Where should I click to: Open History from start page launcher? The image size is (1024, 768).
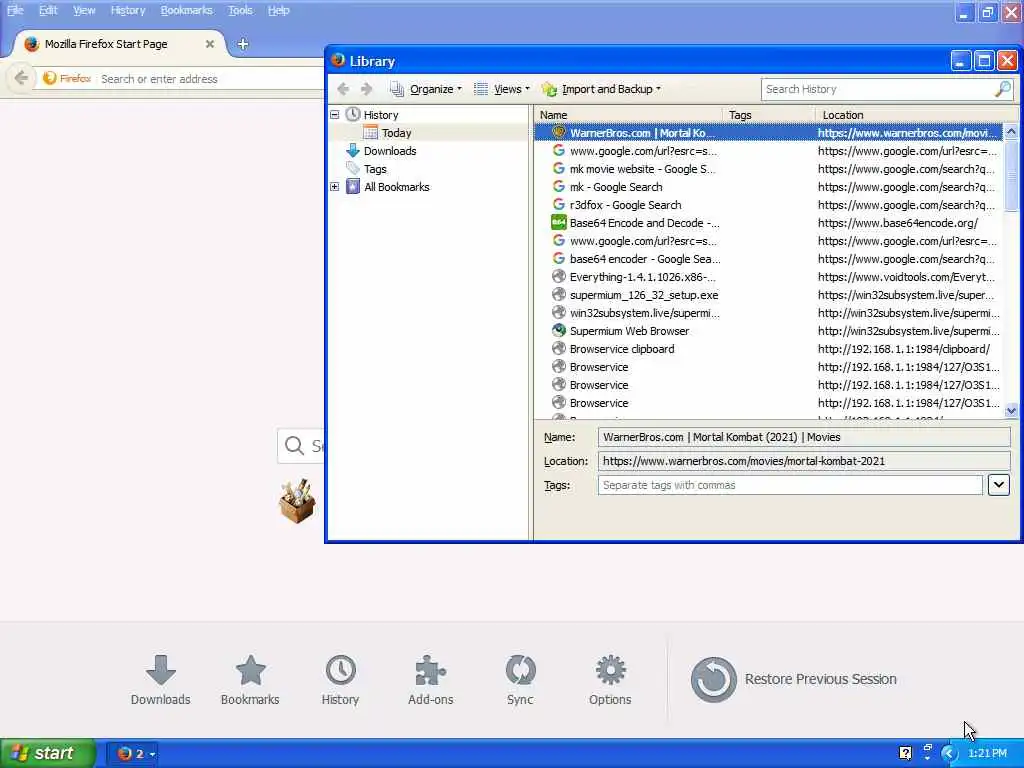340,680
